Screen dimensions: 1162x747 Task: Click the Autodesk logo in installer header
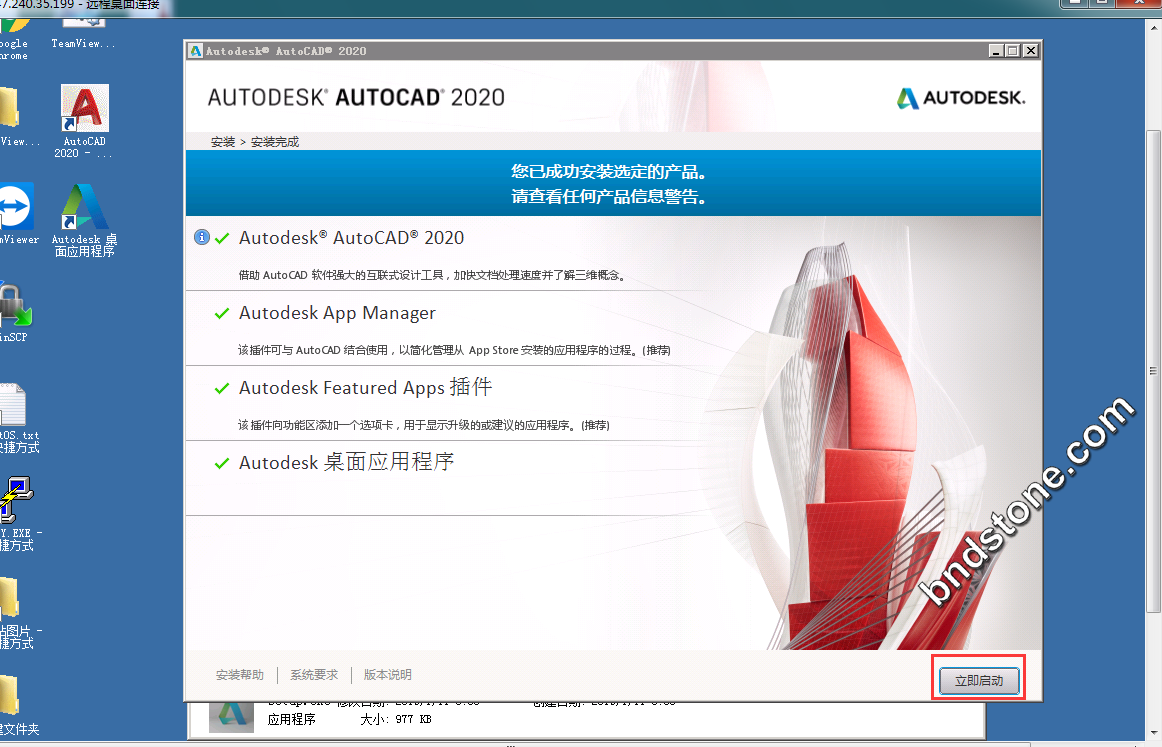point(961,98)
